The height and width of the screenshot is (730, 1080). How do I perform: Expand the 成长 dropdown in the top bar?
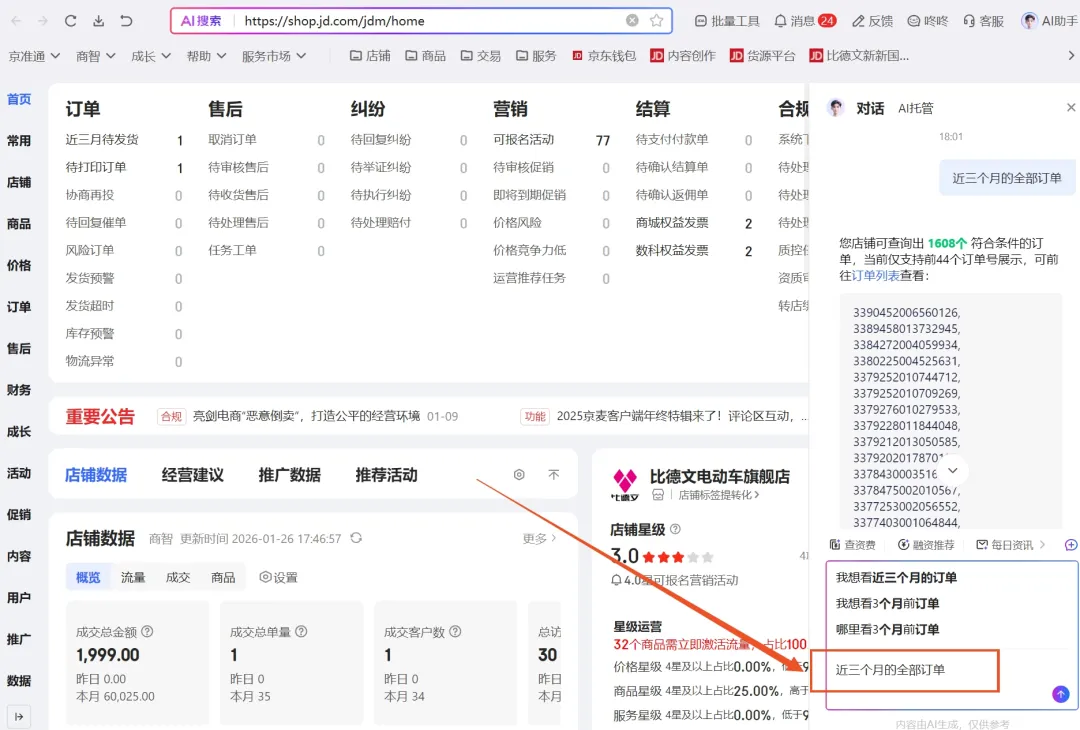point(150,56)
